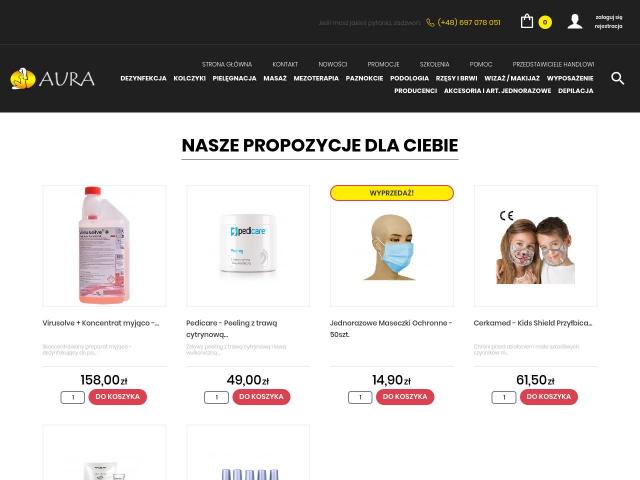Open the Pedicare jar product image

tap(248, 246)
